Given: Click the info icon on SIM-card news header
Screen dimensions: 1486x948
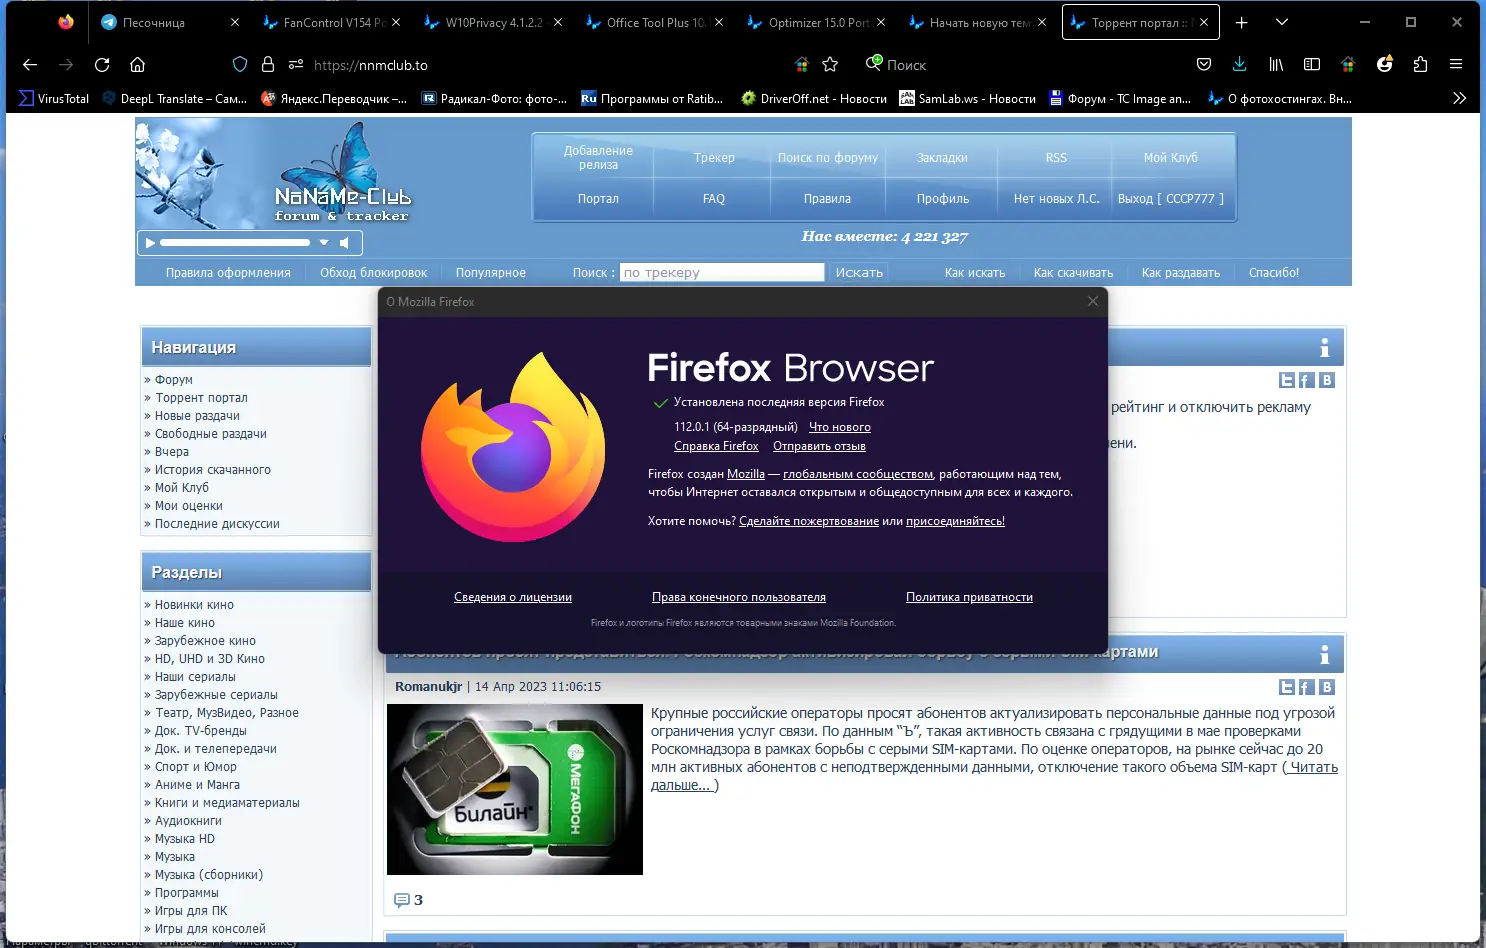Looking at the screenshot, I should (1325, 655).
